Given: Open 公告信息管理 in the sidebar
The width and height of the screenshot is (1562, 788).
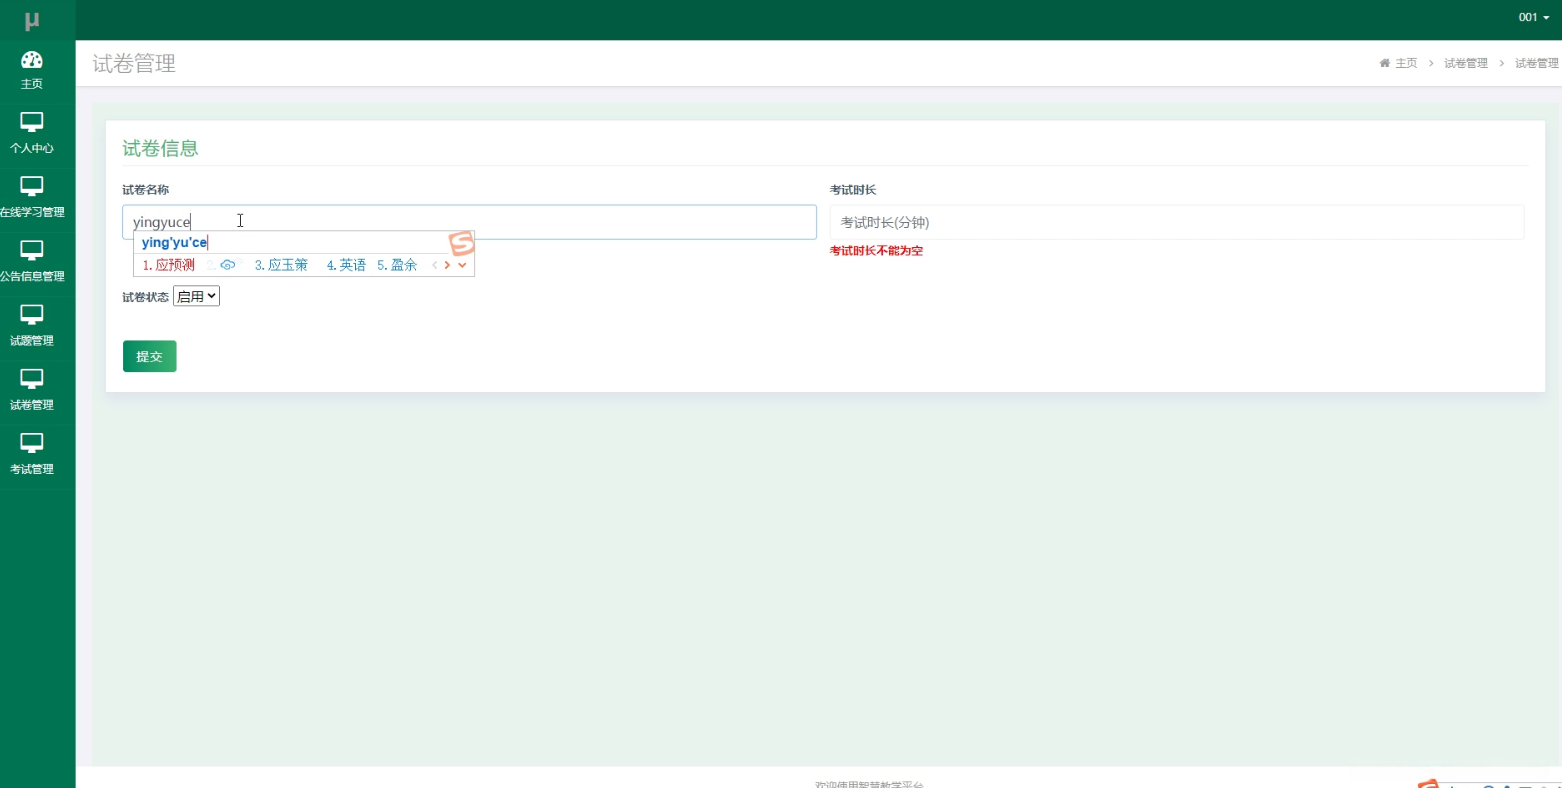Looking at the screenshot, I should coord(32,263).
